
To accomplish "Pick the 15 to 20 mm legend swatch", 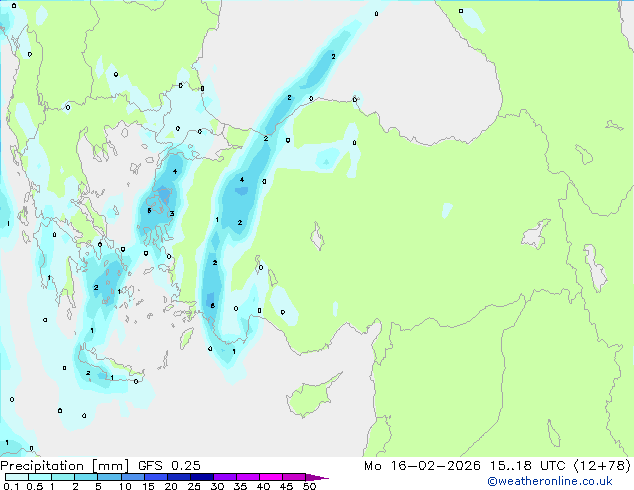I will (155, 477).
